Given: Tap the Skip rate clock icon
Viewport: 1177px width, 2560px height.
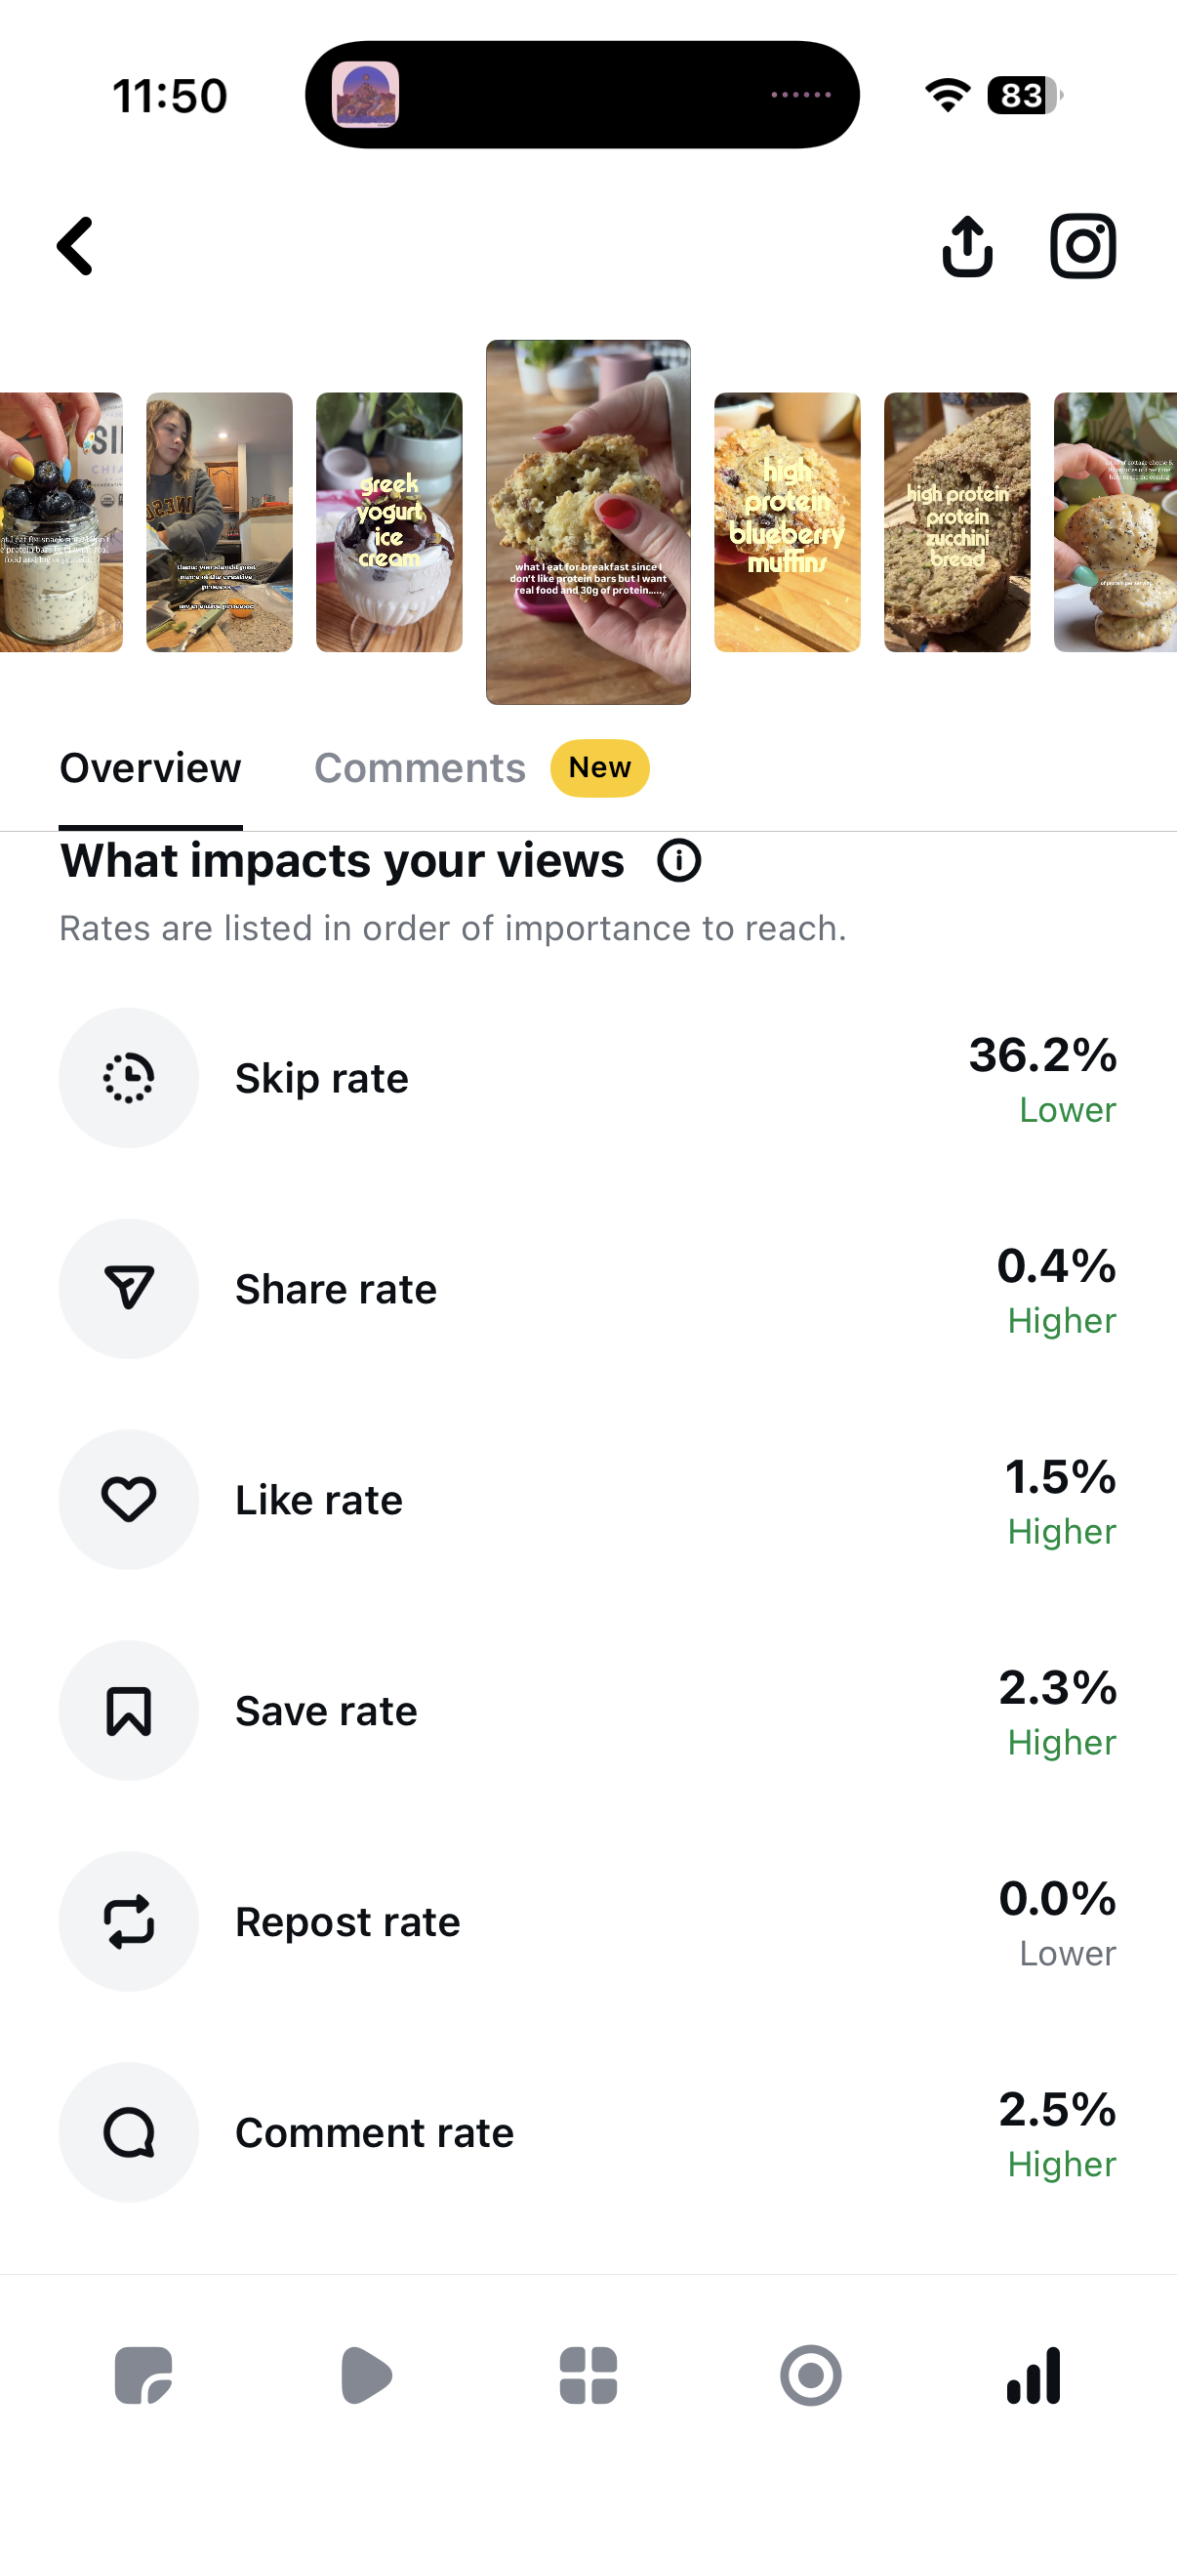Looking at the screenshot, I should (129, 1077).
